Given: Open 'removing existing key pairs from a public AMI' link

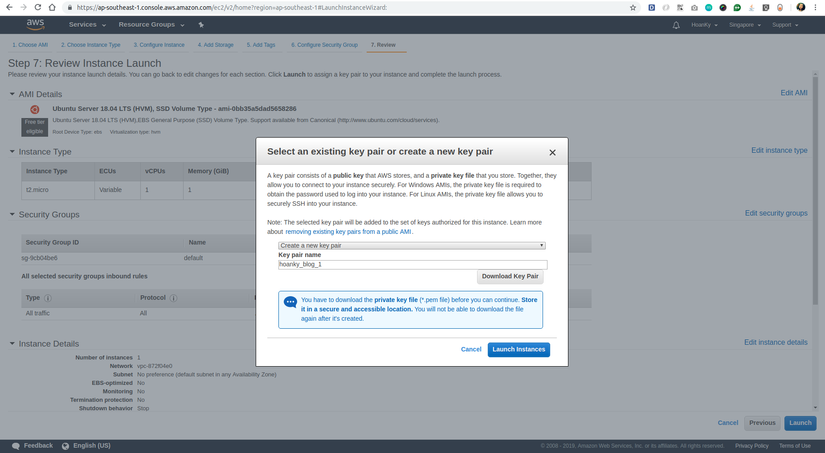Looking at the screenshot, I should click(348, 231).
